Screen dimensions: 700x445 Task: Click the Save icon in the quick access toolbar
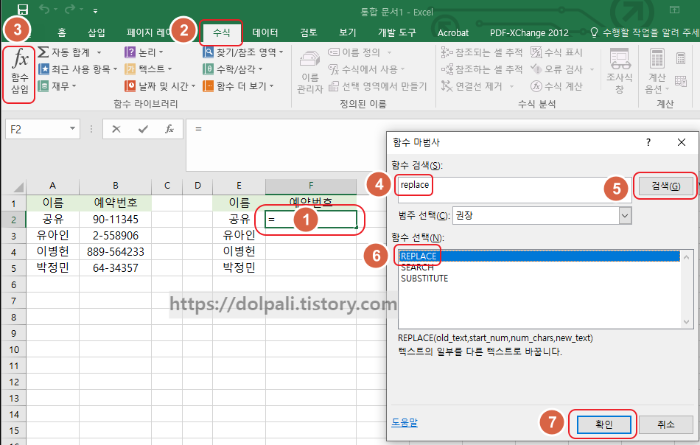click(22, 9)
